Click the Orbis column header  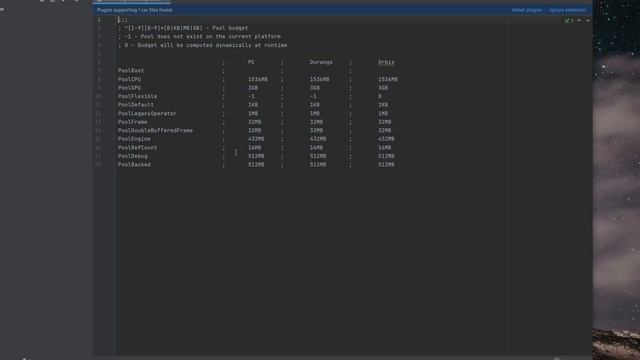[386, 62]
